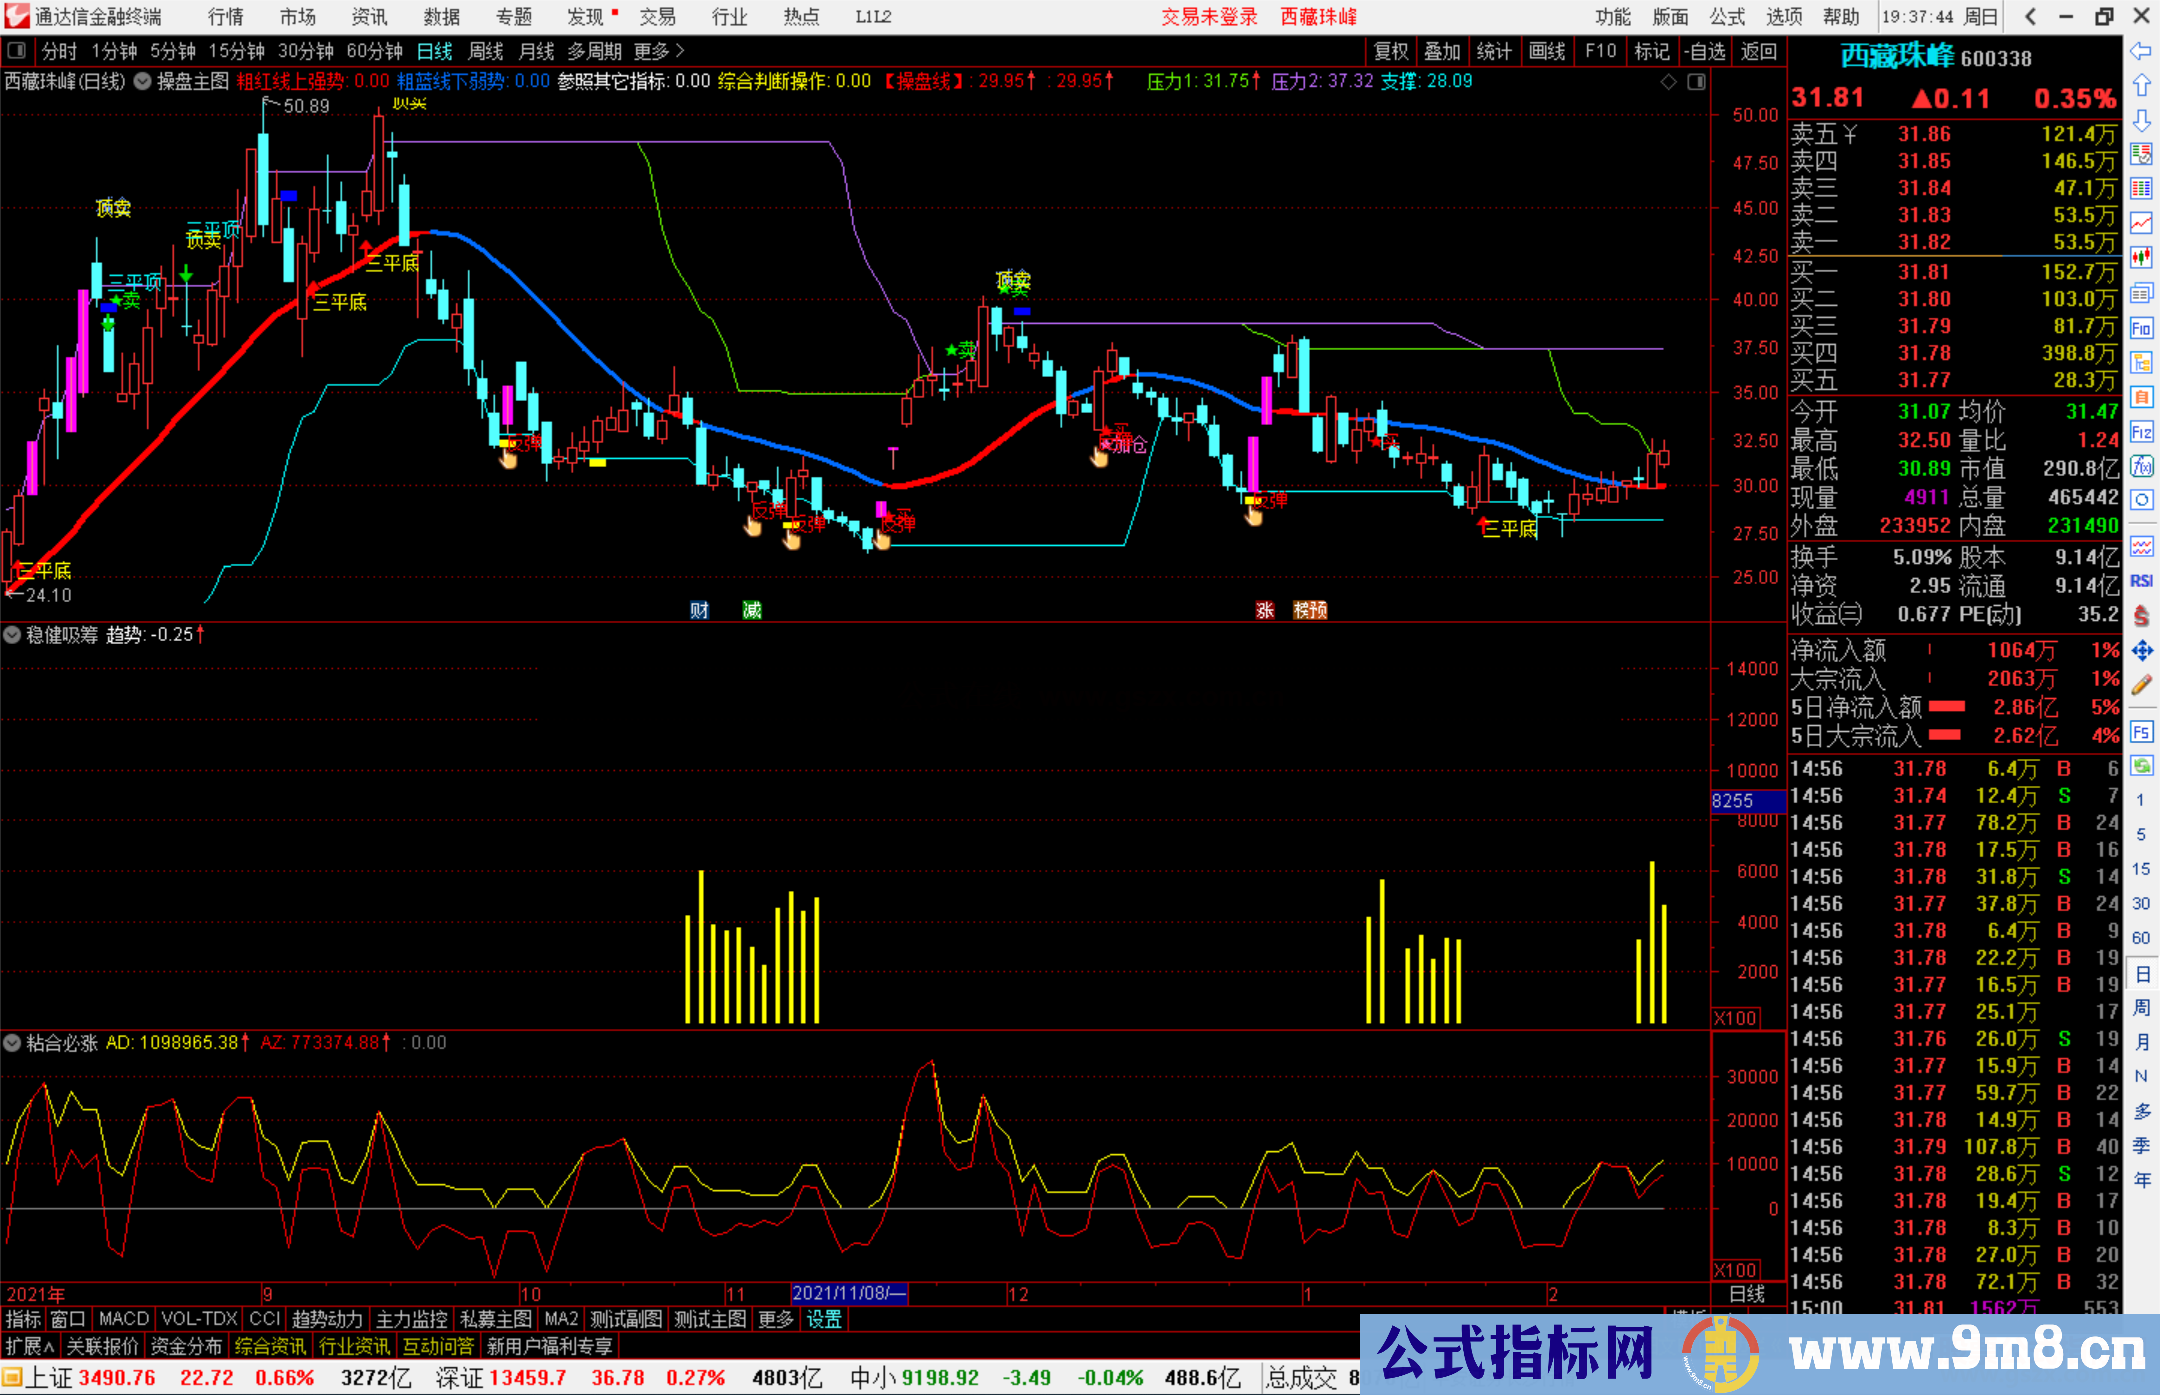Collapse the 粘合必涨 indicator panel
The width and height of the screenshot is (2160, 1395).
pos(12,1043)
